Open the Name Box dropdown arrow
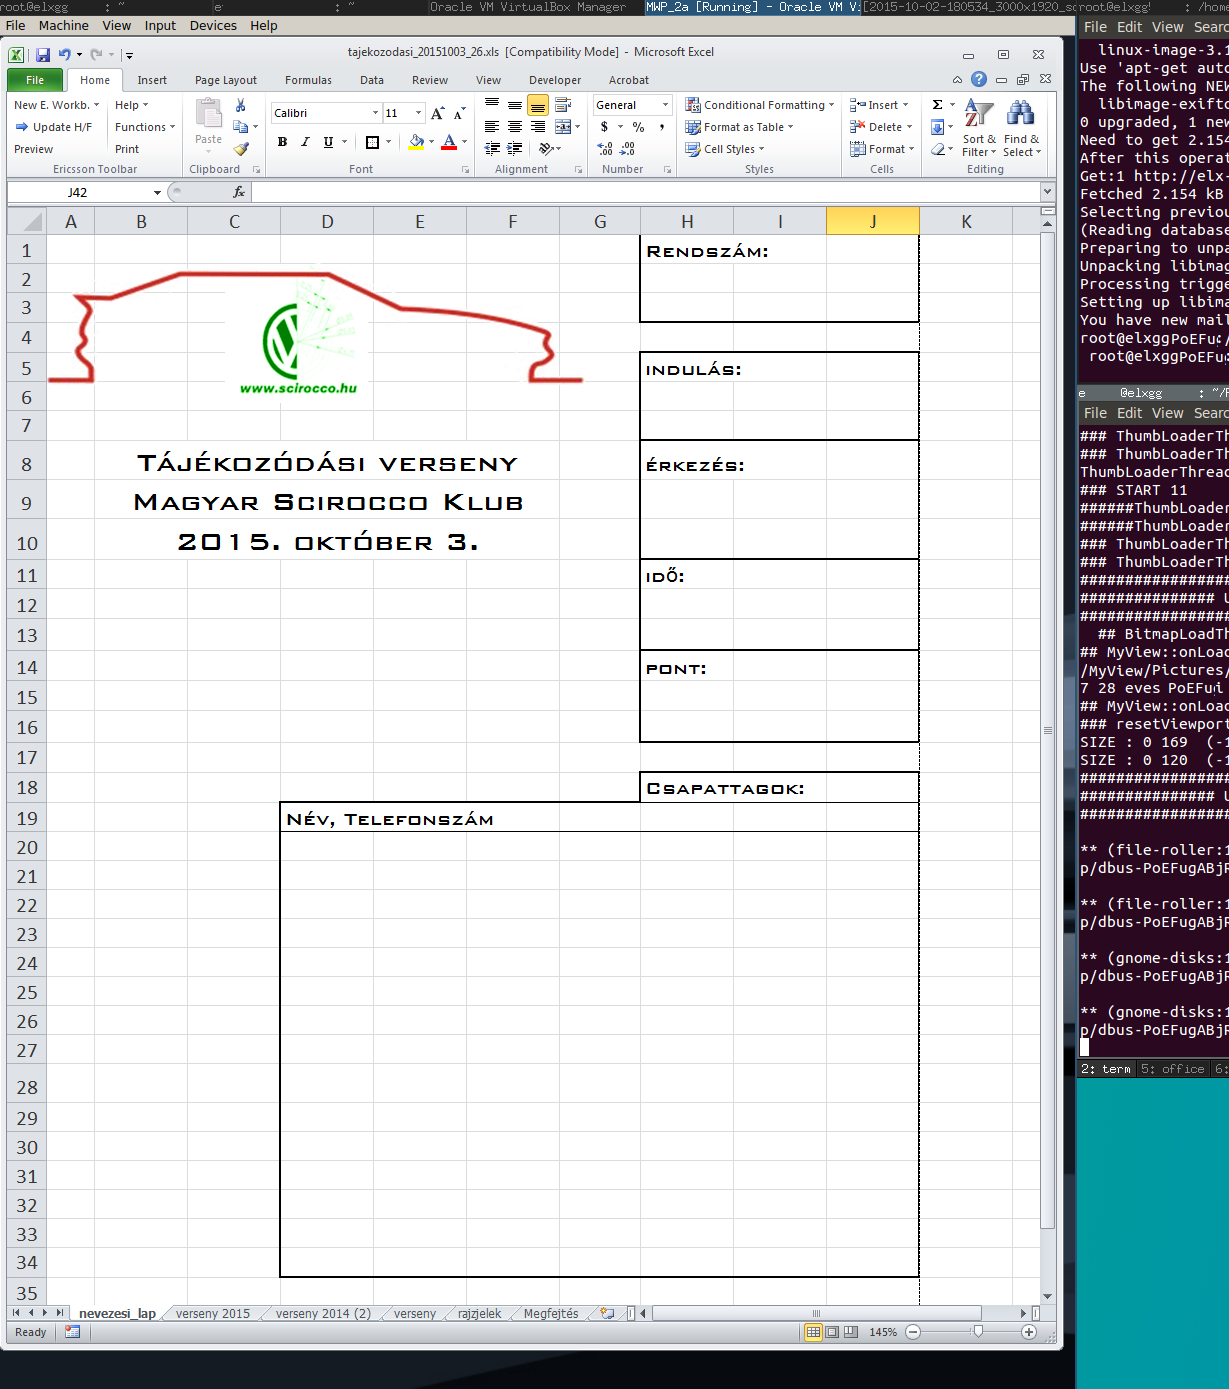The height and width of the screenshot is (1389, 1229). tap(157, 192)
